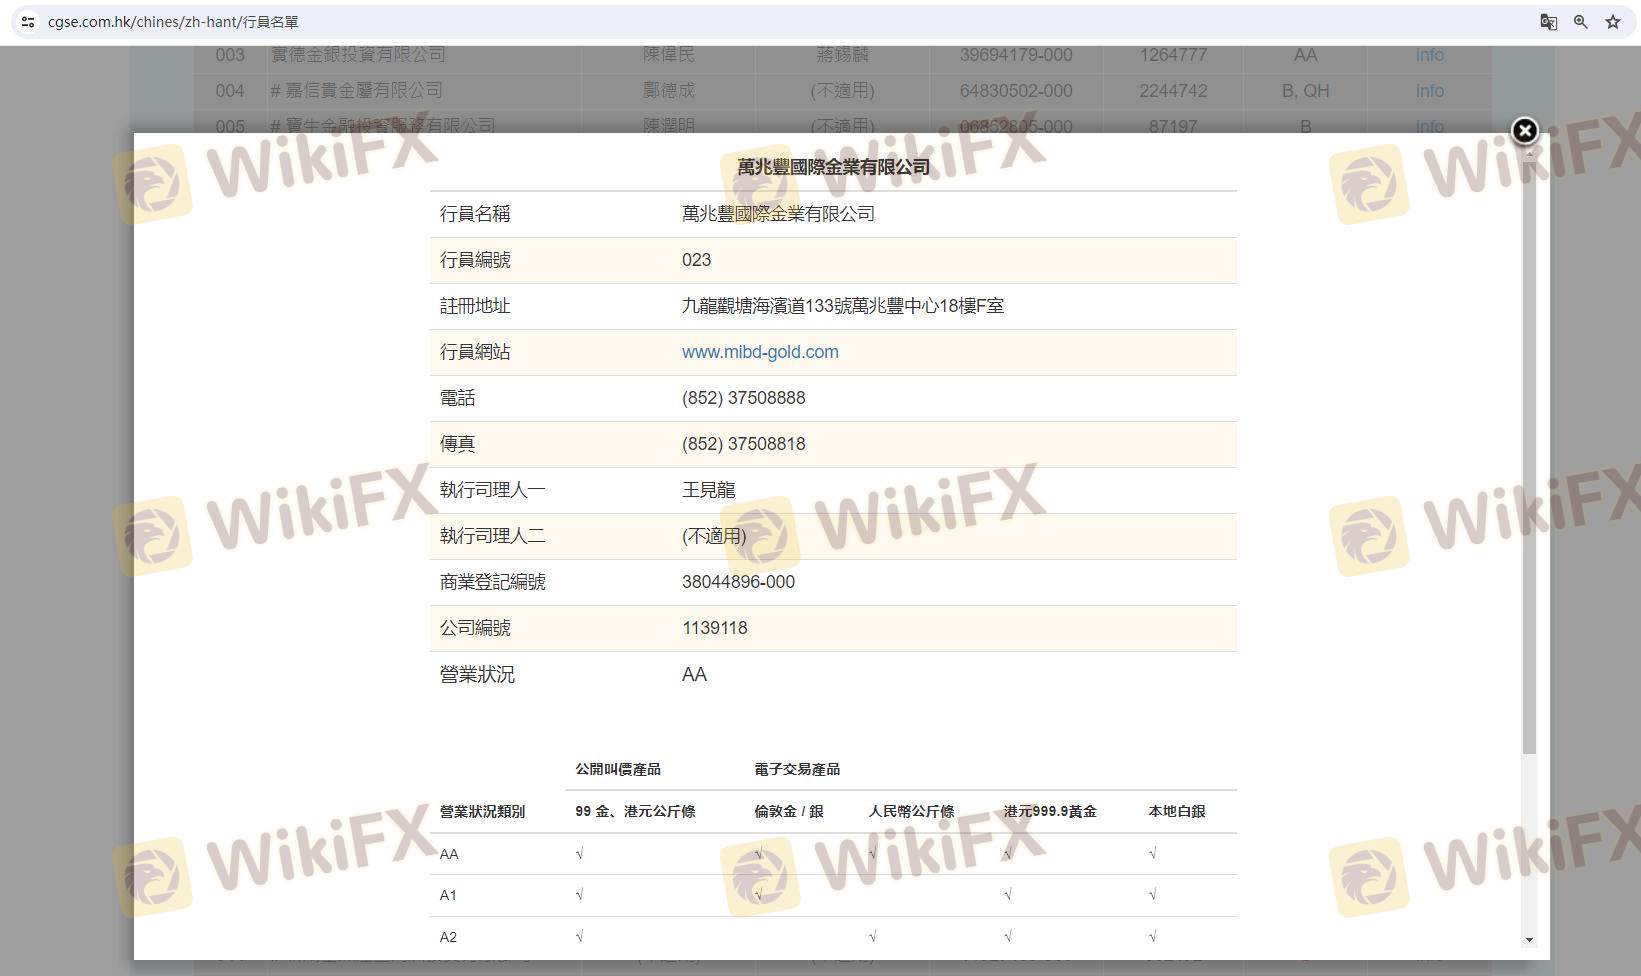Select 64830502-000 in background member list
Viewport: 1641px width, 976px height.
1016,91
